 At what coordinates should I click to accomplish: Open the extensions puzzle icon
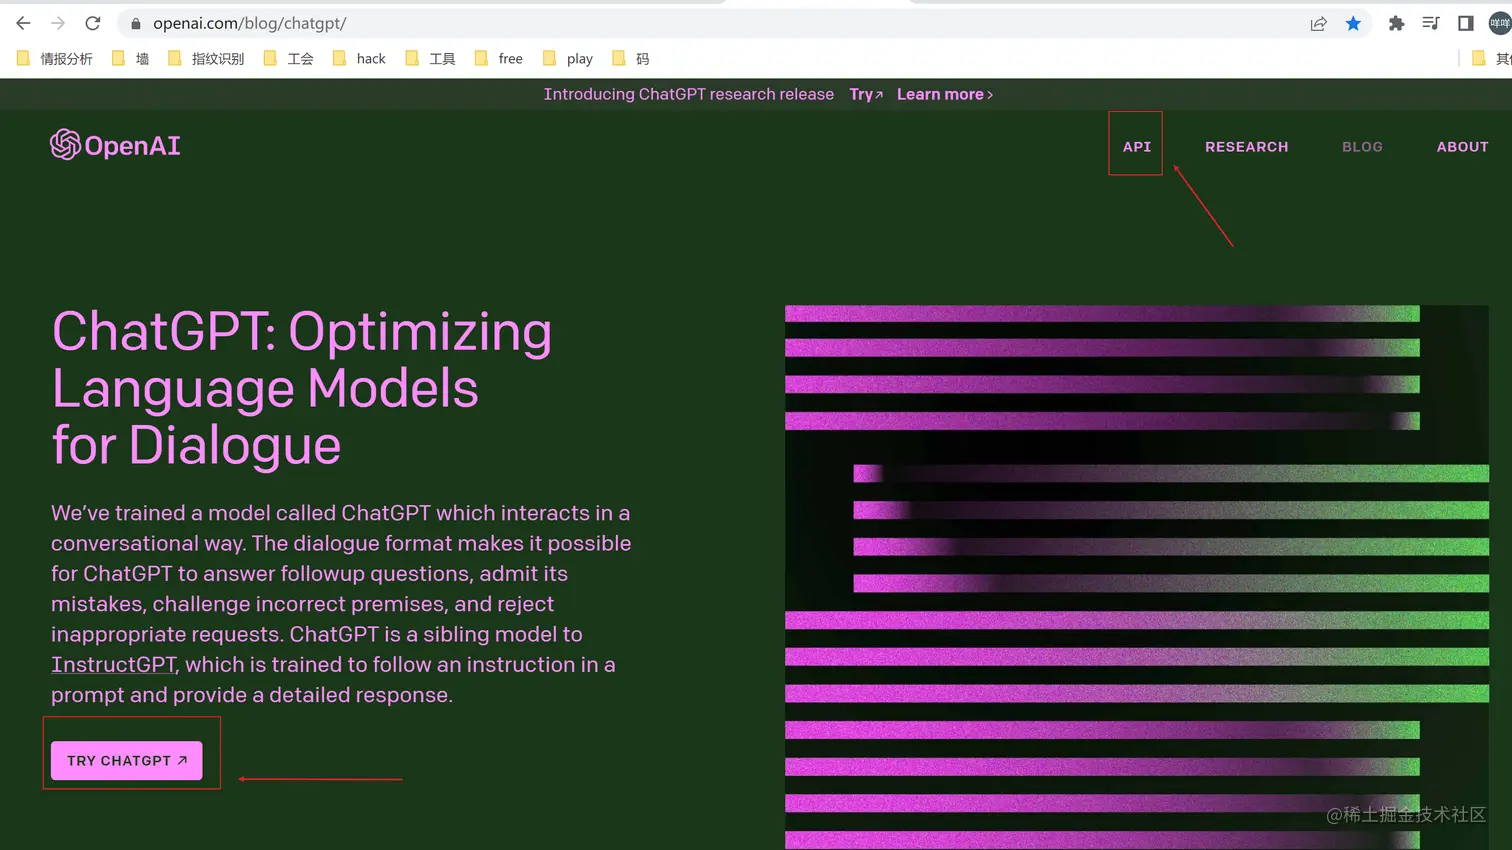1396,23
